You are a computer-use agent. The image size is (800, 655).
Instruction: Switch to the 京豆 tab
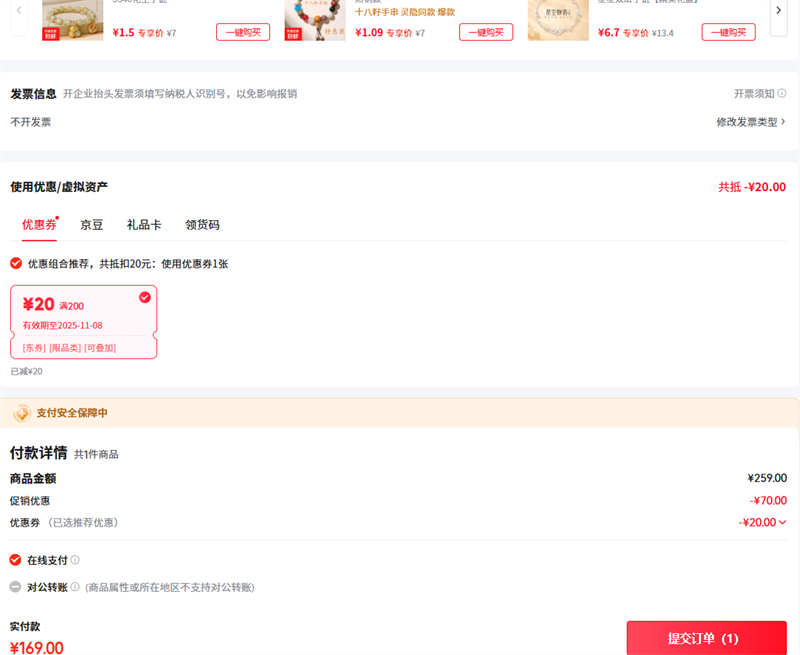tap(91, 225)
